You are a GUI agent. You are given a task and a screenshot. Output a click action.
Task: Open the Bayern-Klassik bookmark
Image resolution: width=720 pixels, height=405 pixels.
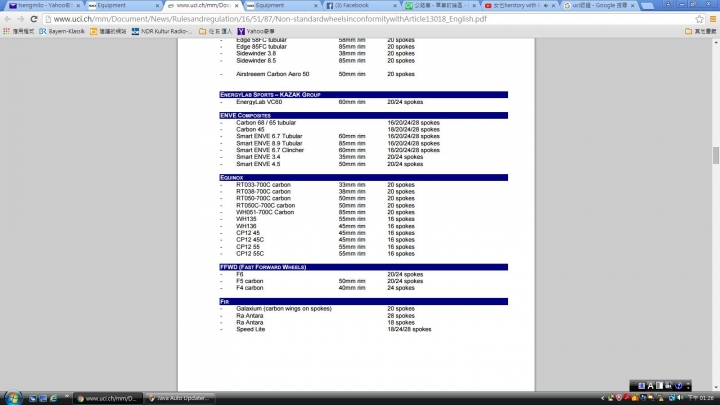pos(62,31)
